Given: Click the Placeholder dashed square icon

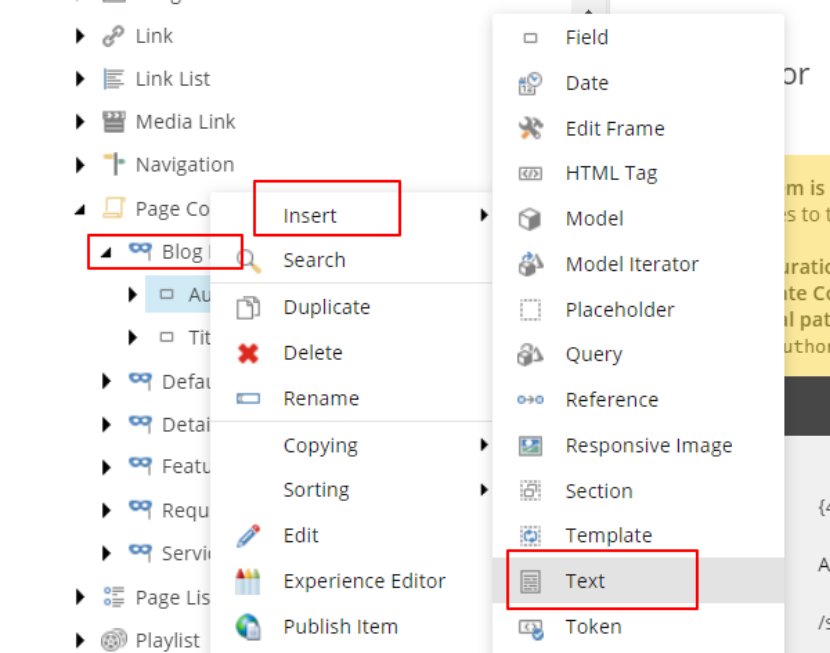Looking at the screenshot, I should (x=530, y=310).
